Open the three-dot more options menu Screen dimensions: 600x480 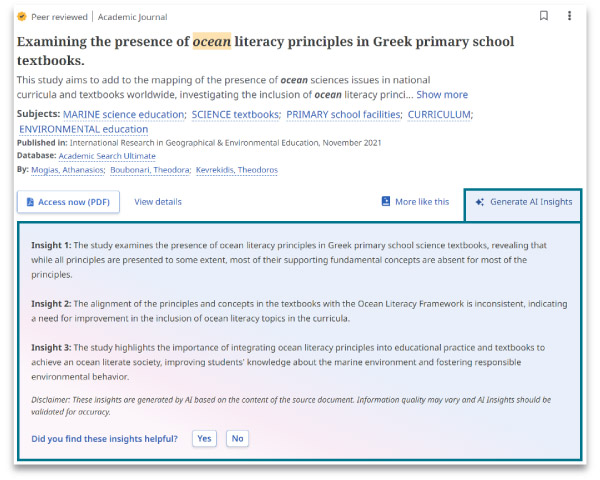pyautogui.click(x=570, y=16)
